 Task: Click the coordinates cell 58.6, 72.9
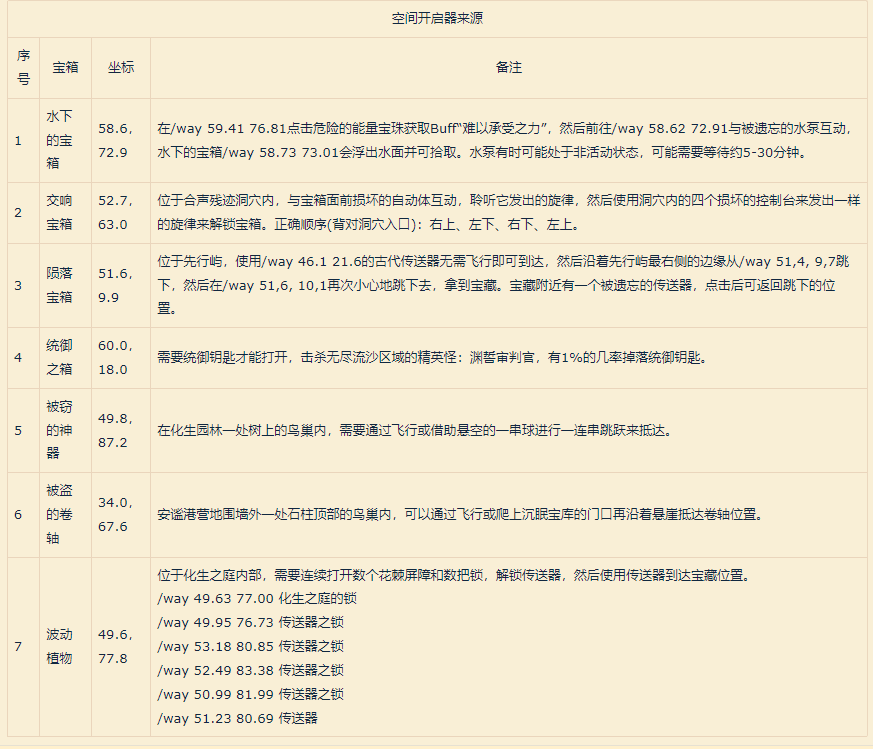coord(113,140)
